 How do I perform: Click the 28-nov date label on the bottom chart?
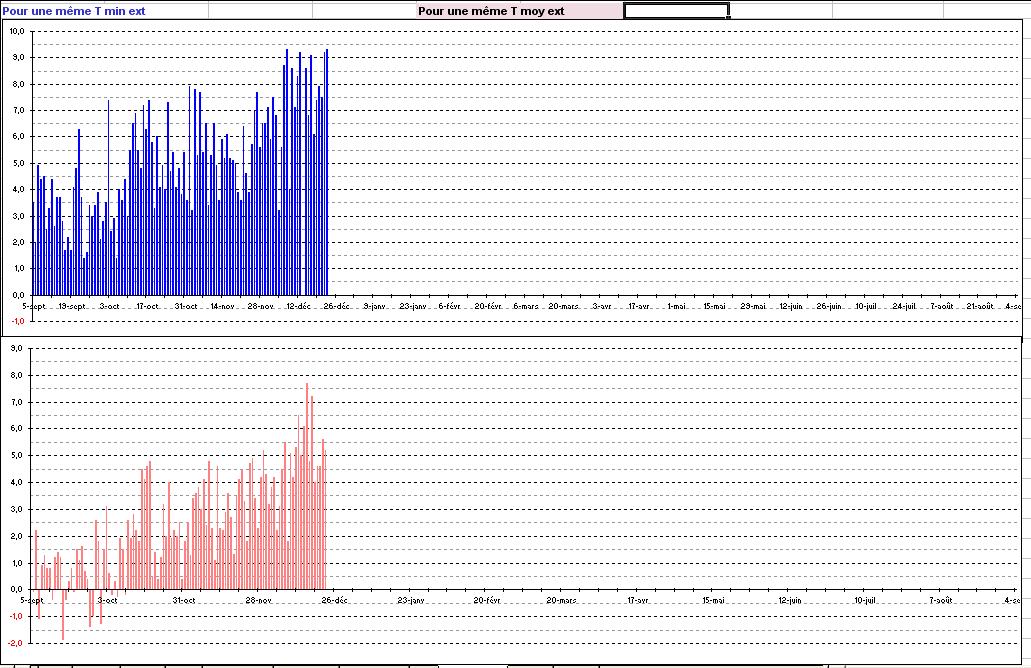coord(259,600)
